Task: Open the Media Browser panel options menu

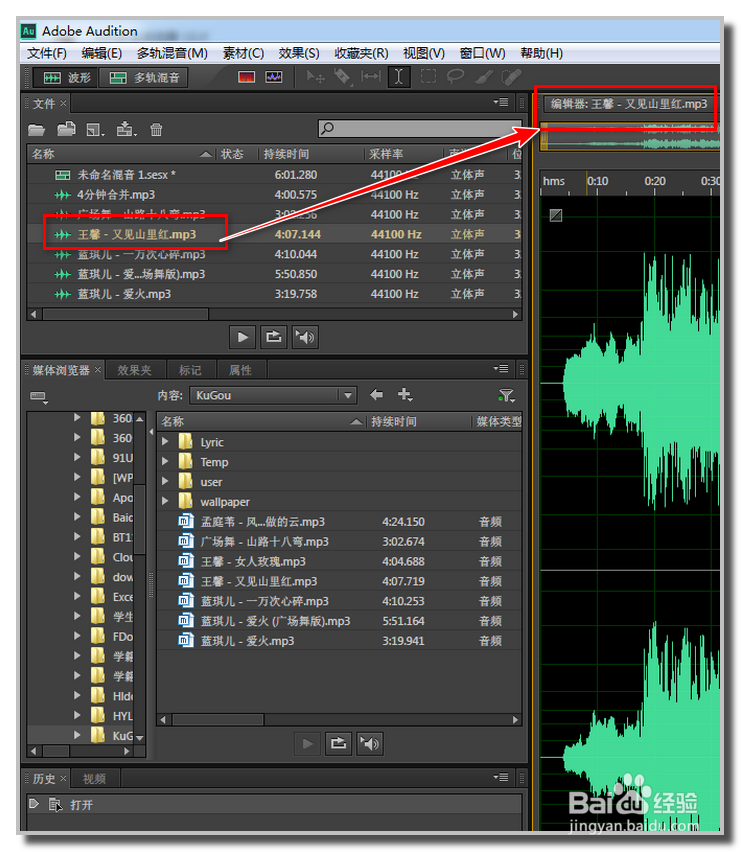Action: pos(501,369)
